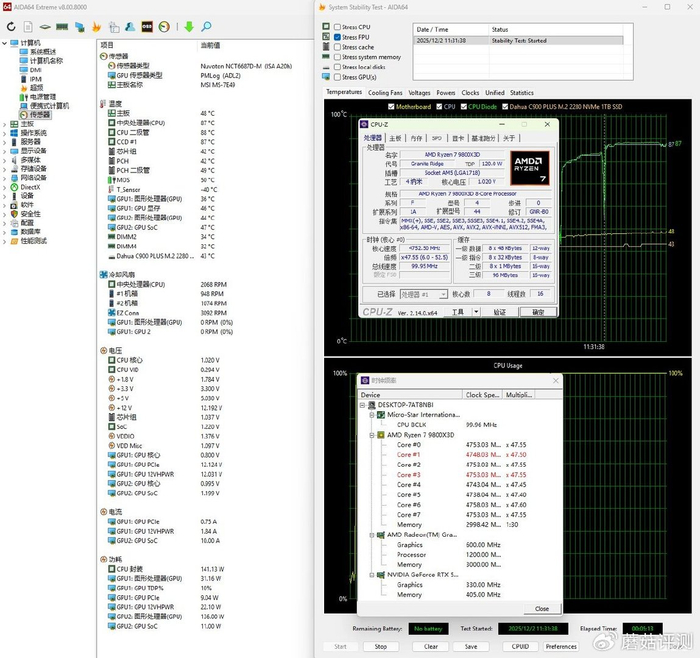Open the 处理器 #1 selection dropdown in CPU-Z
The width and height of the screenshot is (700, 658).
point(423,295)
